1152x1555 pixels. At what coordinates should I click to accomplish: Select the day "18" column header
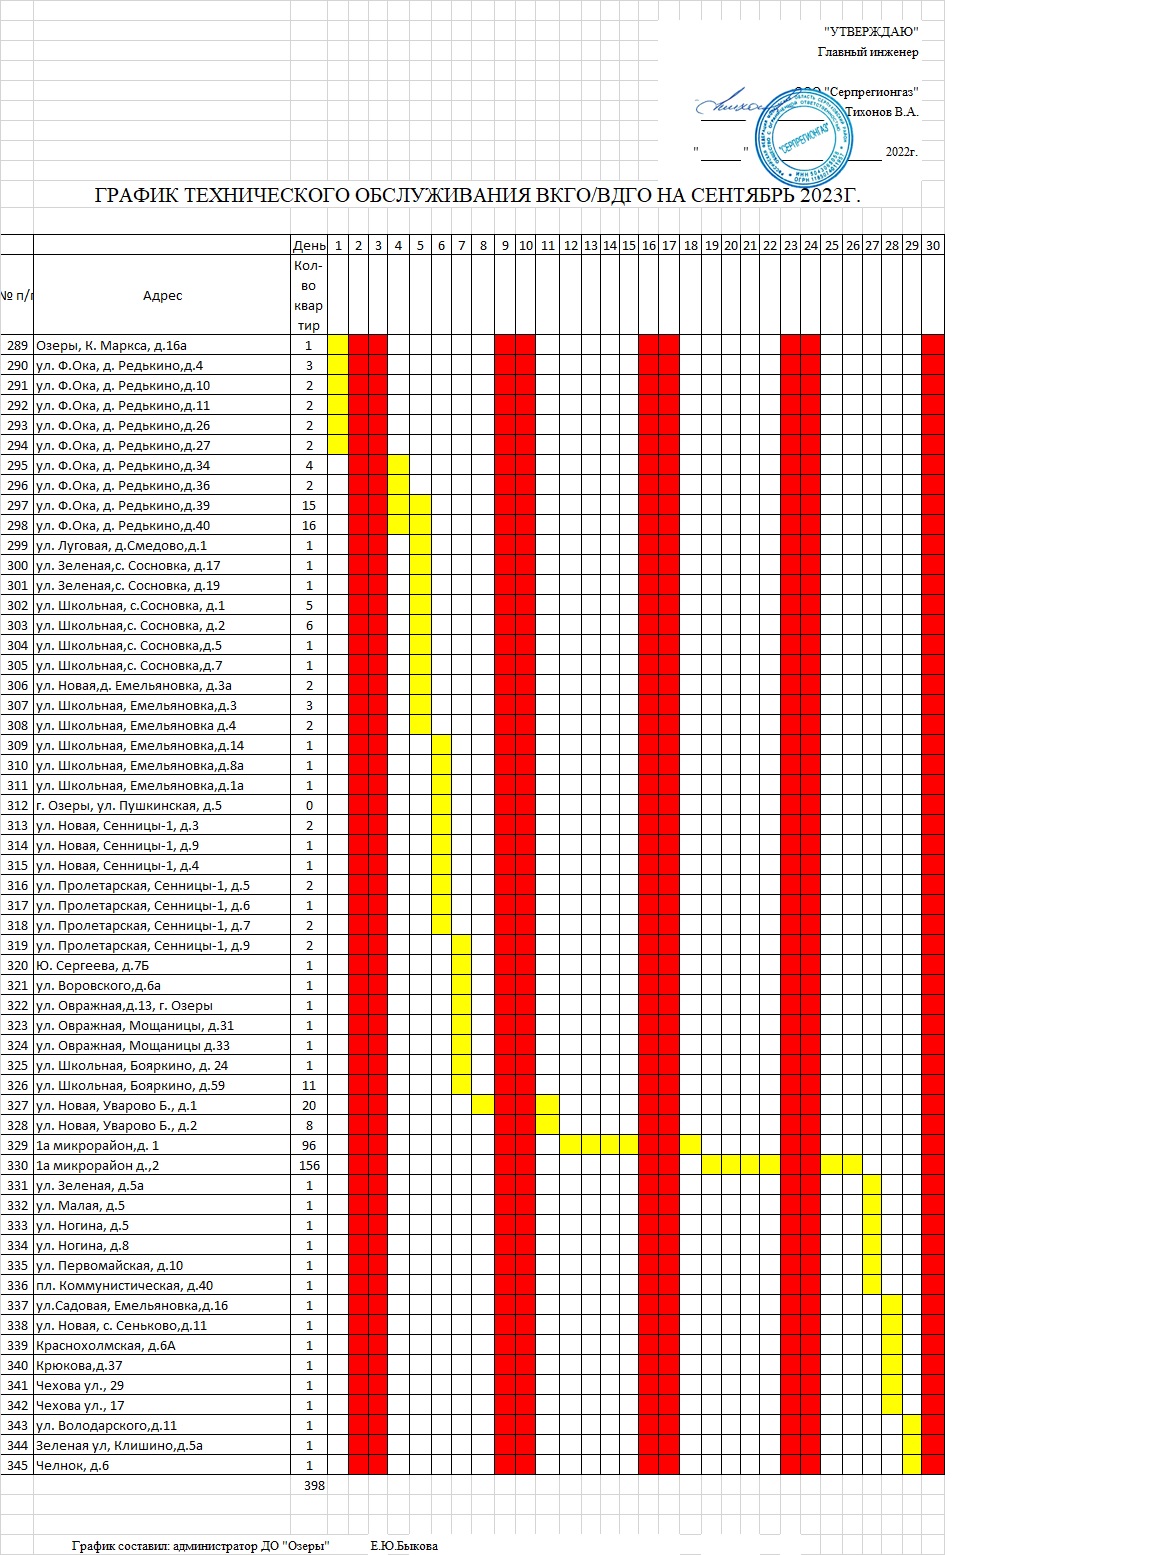[691, 245]
